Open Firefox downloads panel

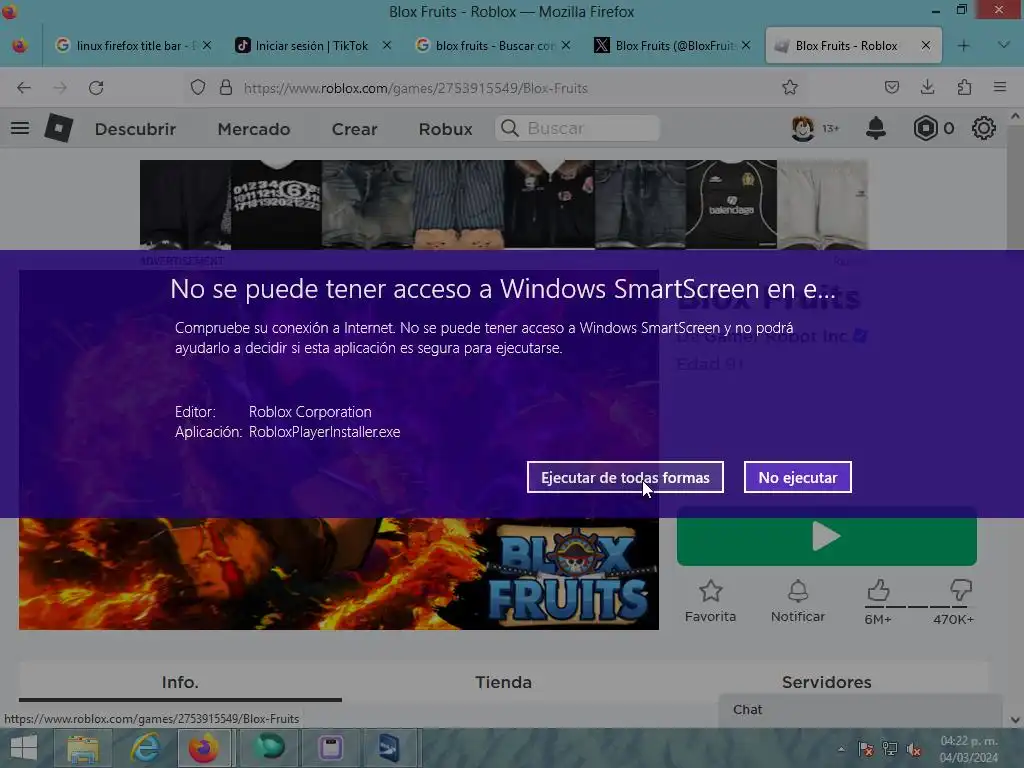tap(927, 88)
